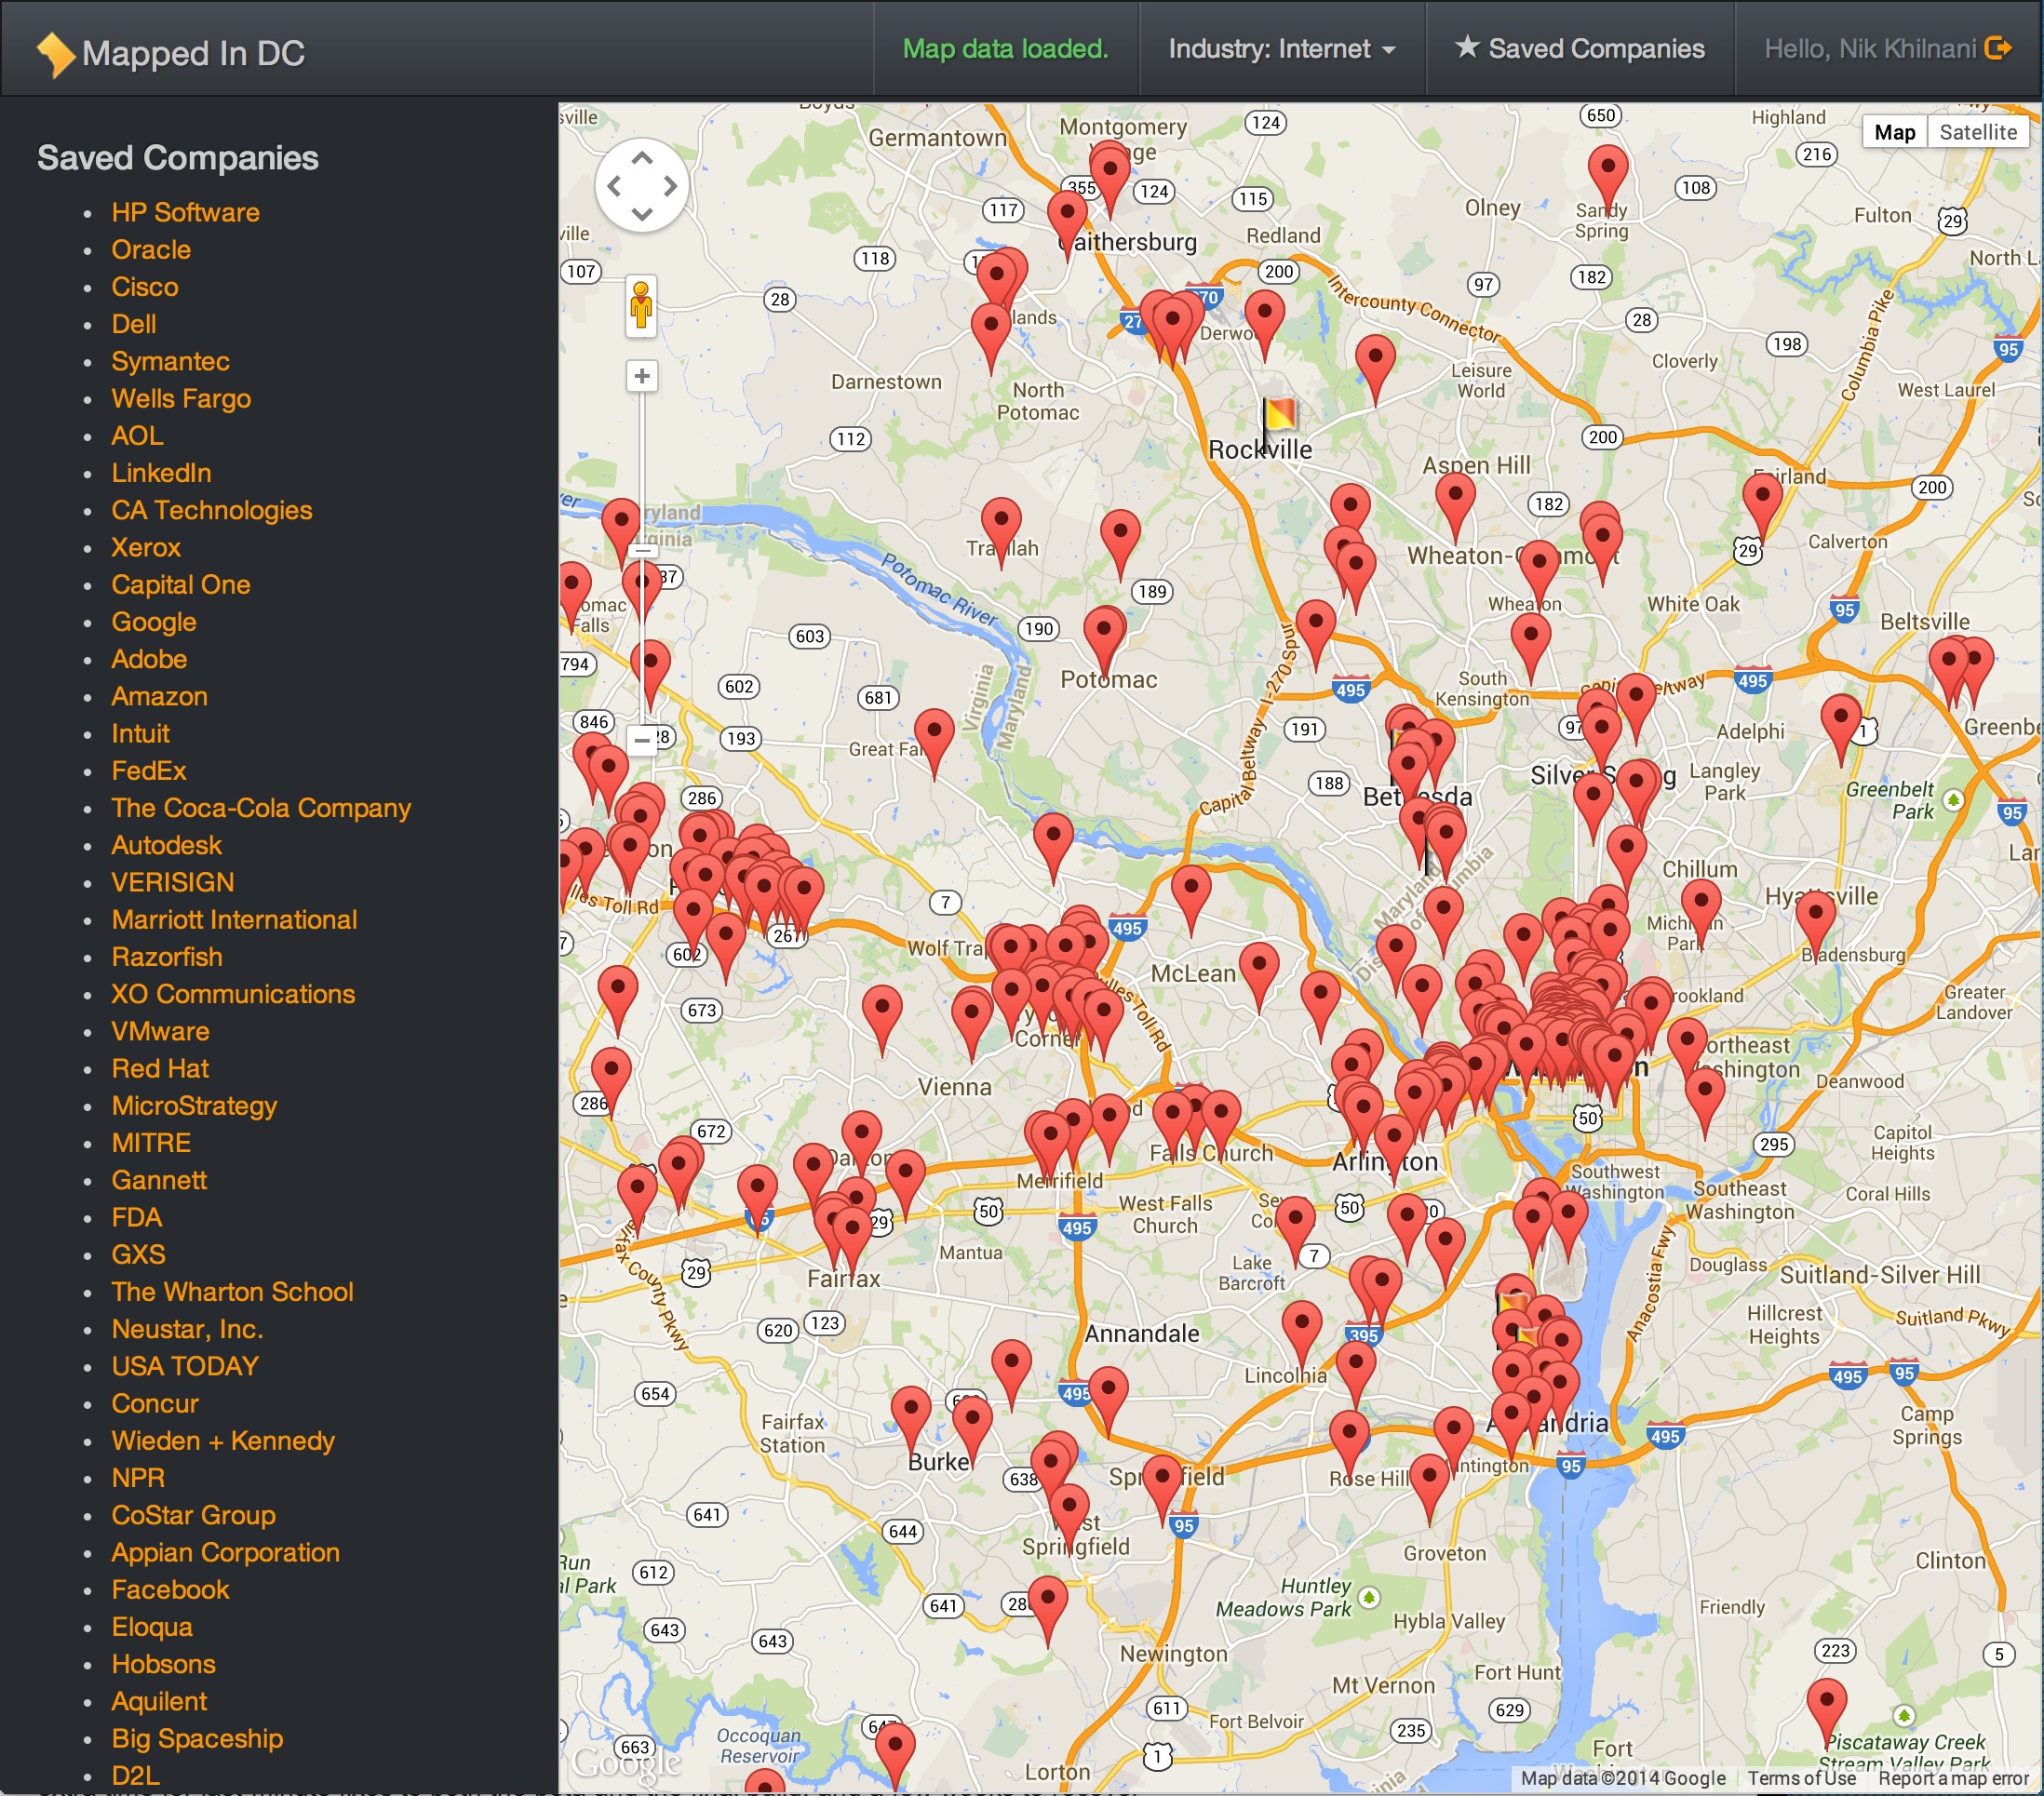Click the map zoom slider handle
Image resolution: width=2044 pixels, height=1796 pixels.
tap(643, 549)
